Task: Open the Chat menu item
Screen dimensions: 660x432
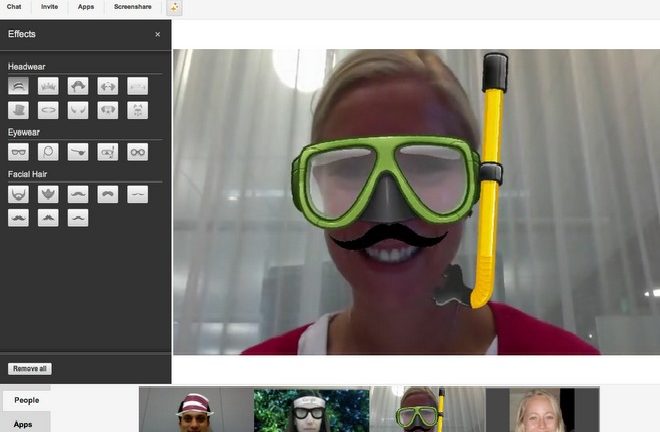Action: click(x=15, y=8)
